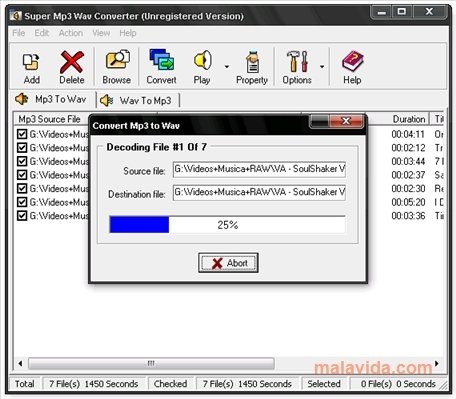This screenshot has width=456, height=399.
Task: Click the red Delete icon
Action: [72, 62]
